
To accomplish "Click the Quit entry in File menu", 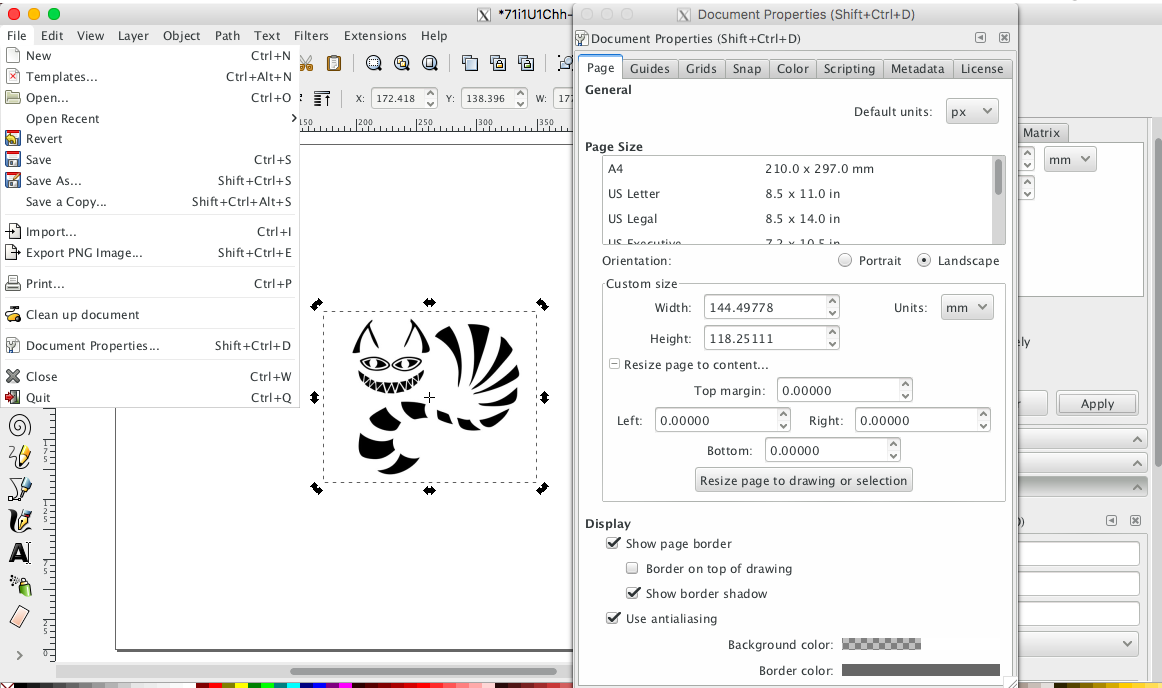I will (x=150, y=397).
